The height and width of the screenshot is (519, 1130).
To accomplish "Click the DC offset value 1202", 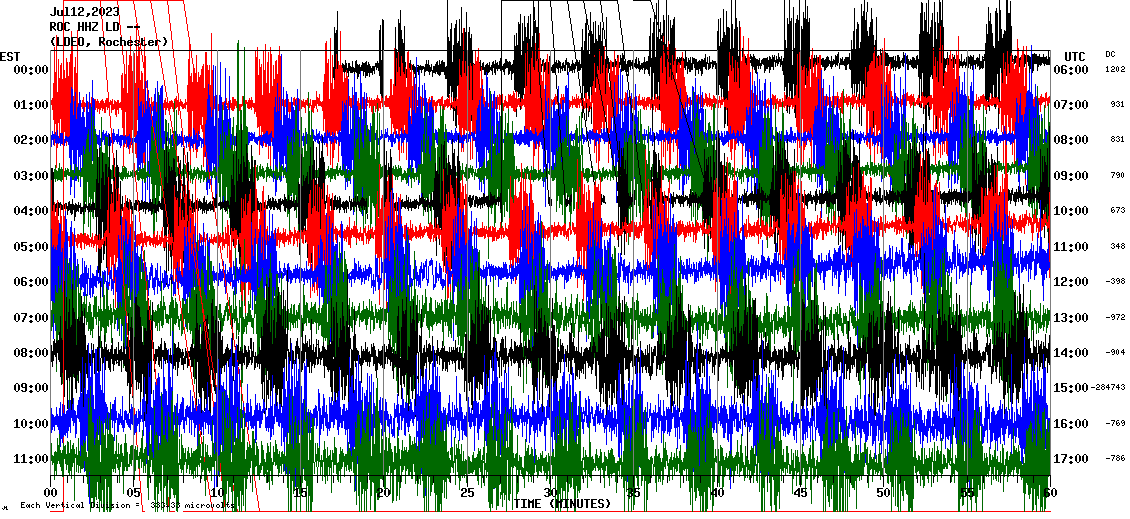I will click(1115, 70).
